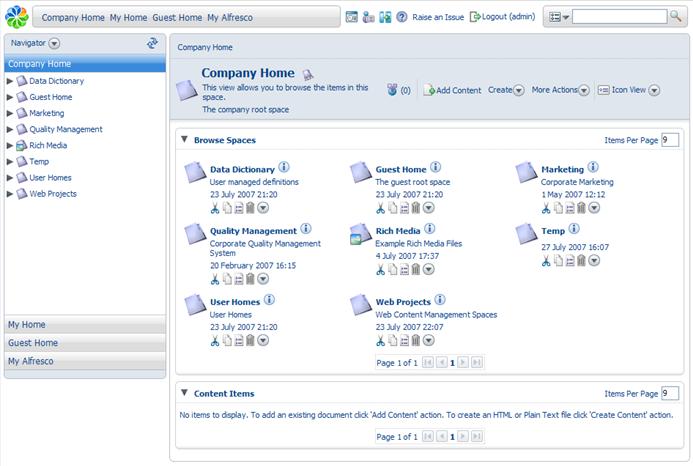Open the My Alfresco navigator section

[85, 361]
